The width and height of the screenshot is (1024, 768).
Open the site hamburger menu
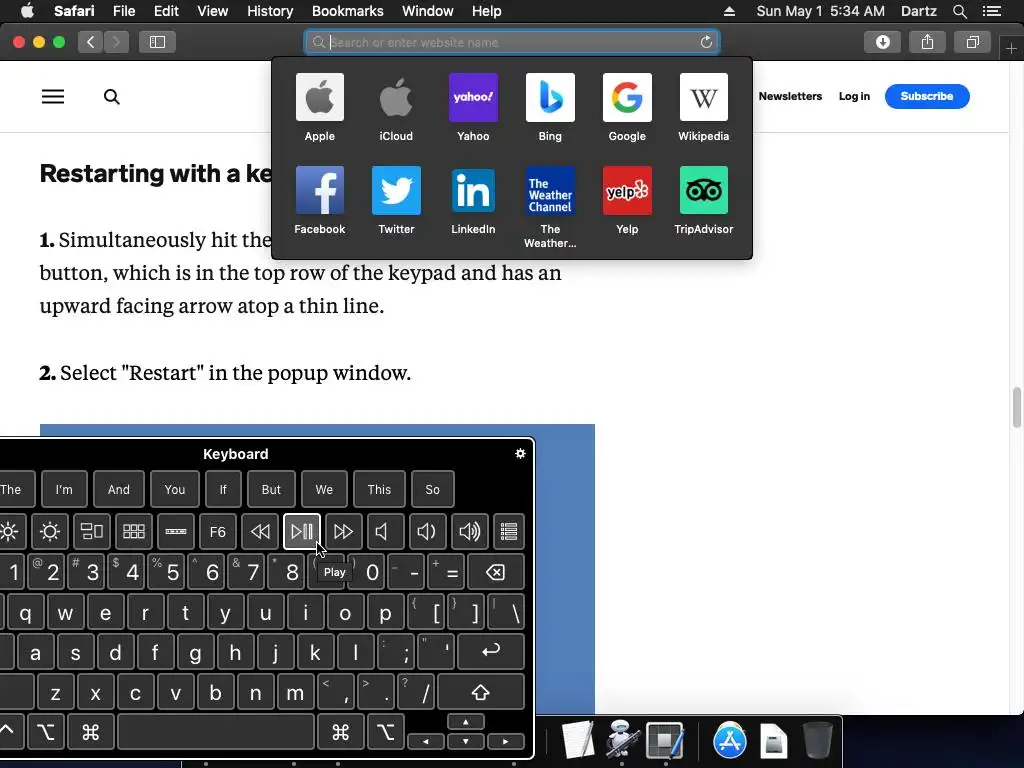[x=53, y=97]
